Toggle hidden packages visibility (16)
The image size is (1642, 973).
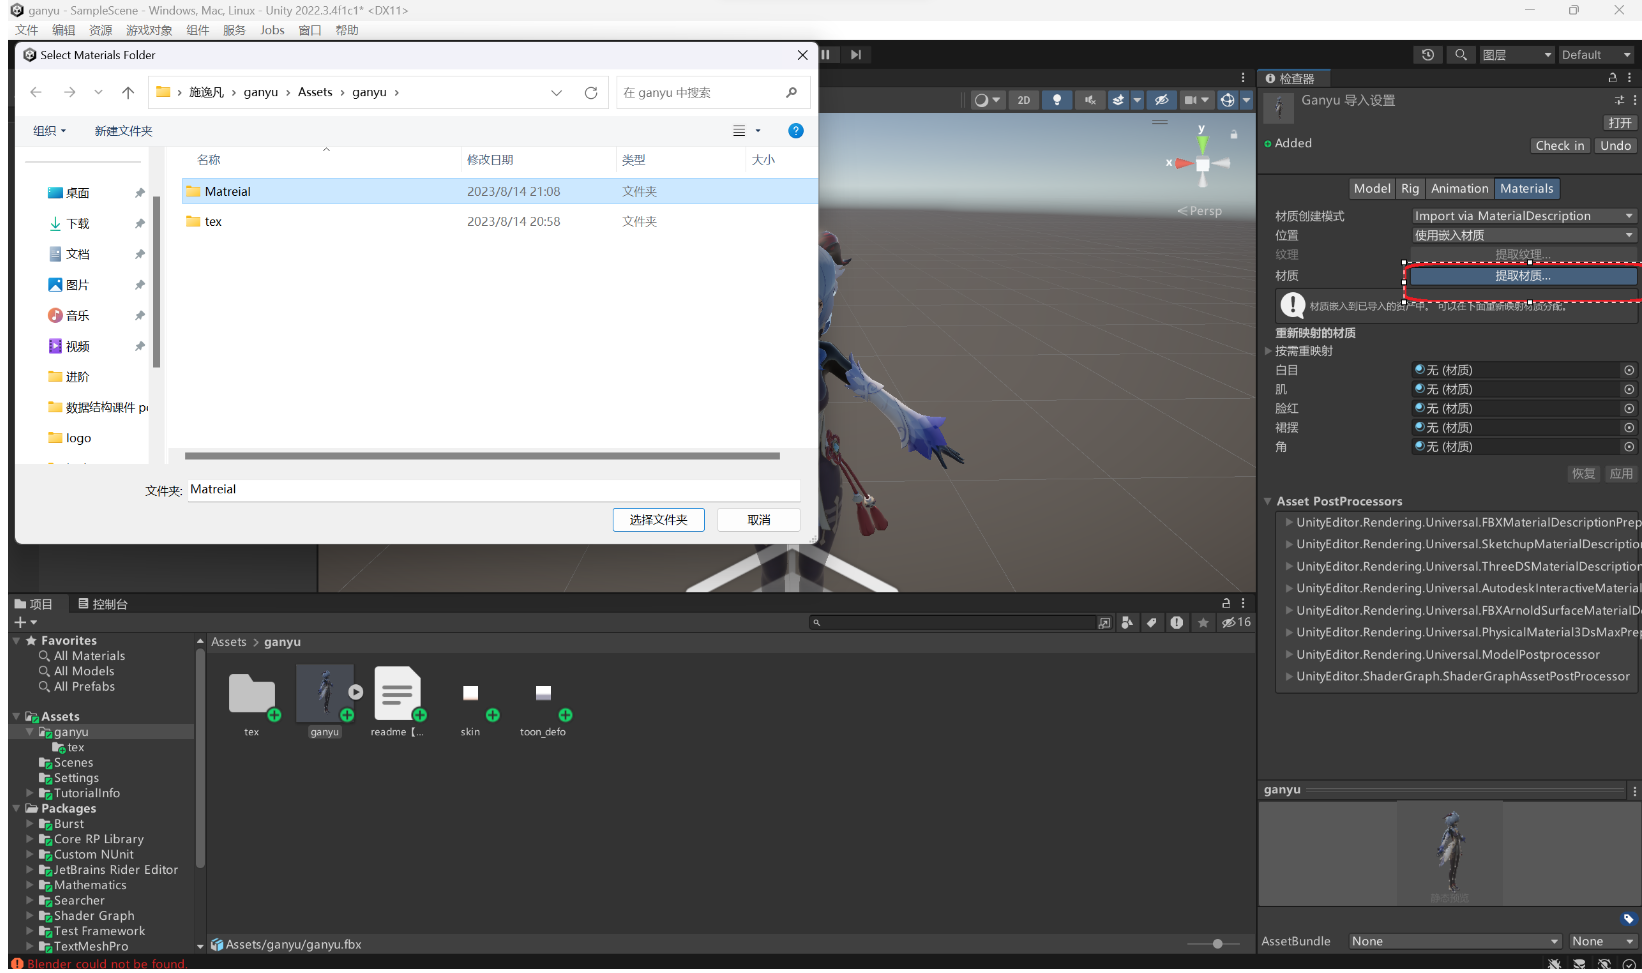1236,622
